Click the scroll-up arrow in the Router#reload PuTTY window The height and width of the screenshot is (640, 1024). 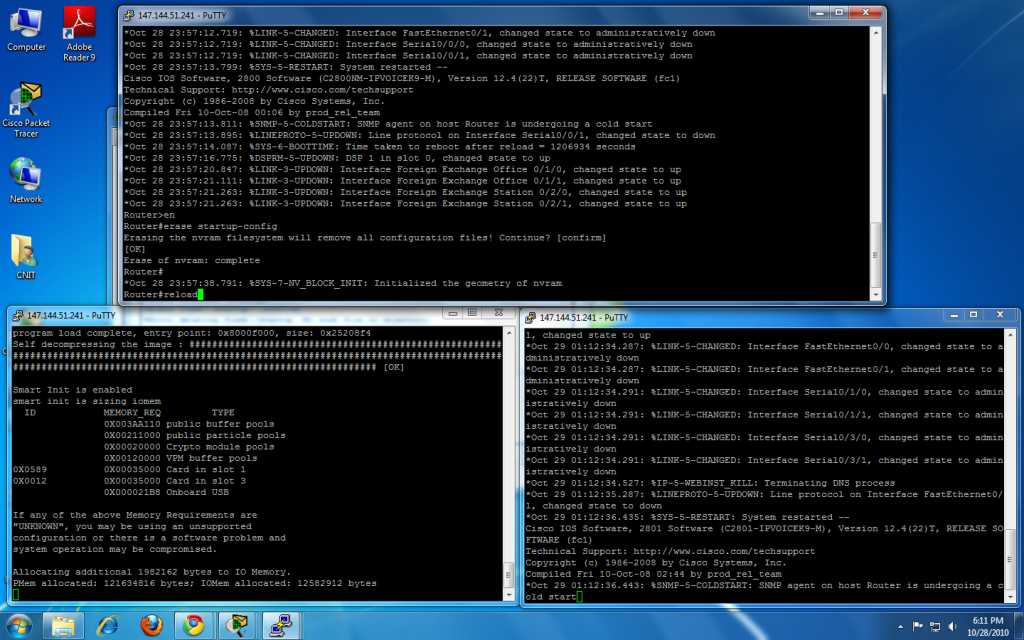point(878,32)
